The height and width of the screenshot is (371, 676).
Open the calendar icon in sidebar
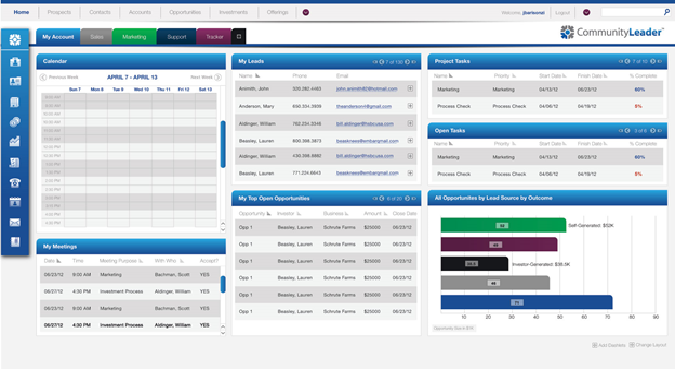click(x=15, y=202)
